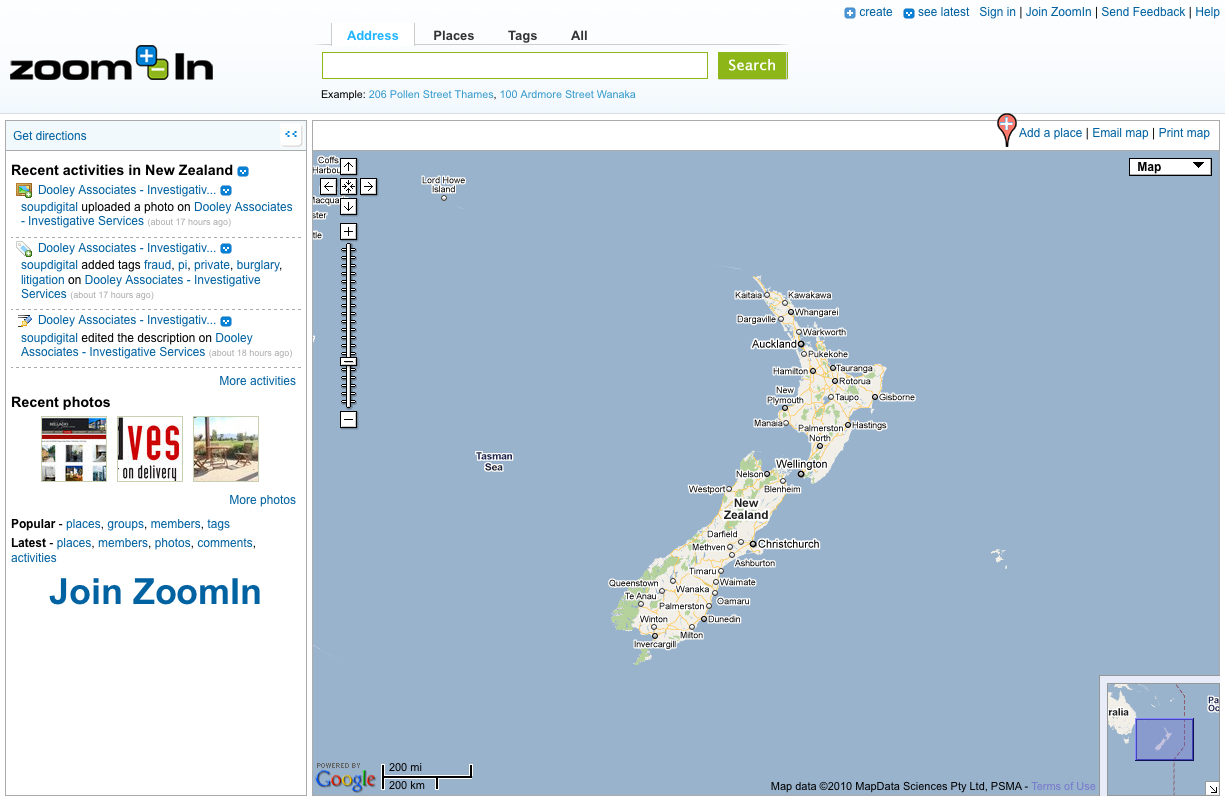Open dropdown next to first Dooley Associates entry
1225x804 pixels.
tap(226, 190)
